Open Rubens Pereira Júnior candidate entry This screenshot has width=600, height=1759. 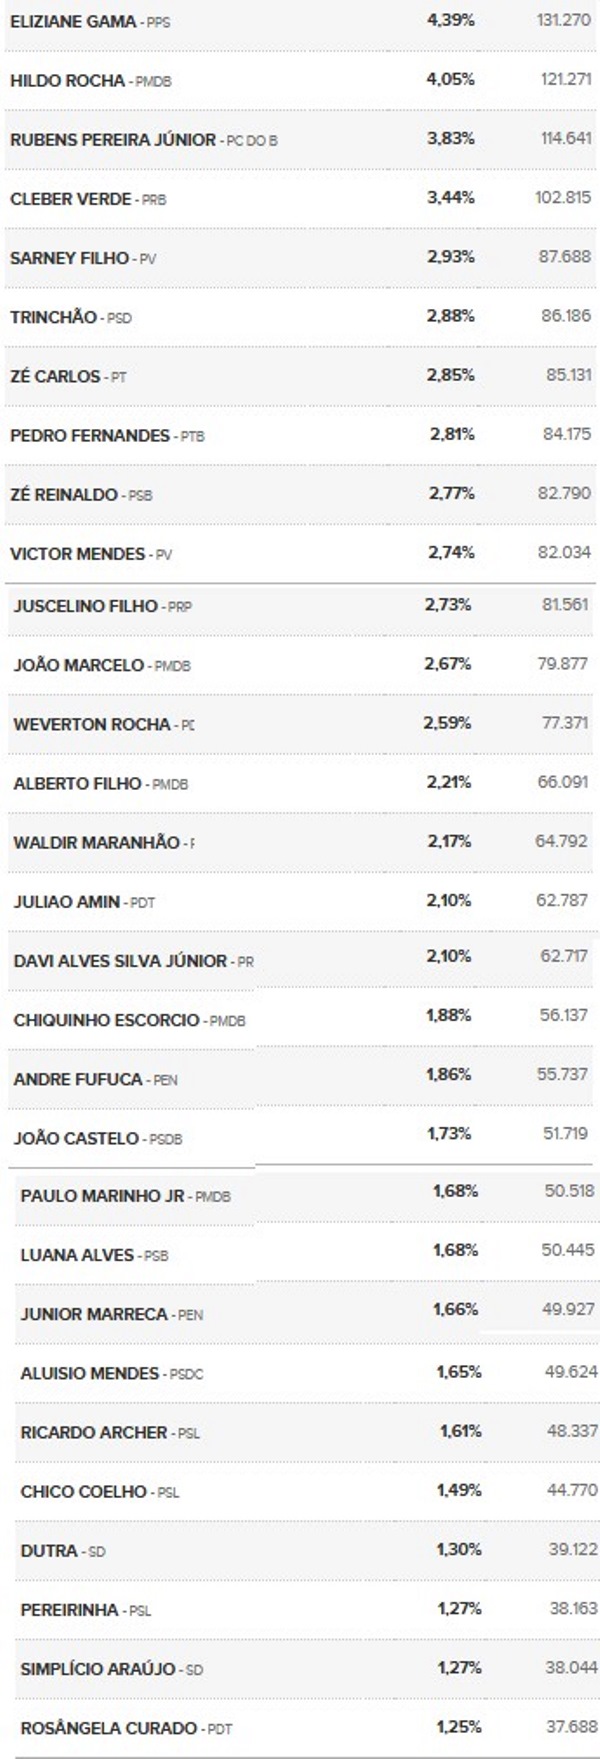[x=112, y=139]
